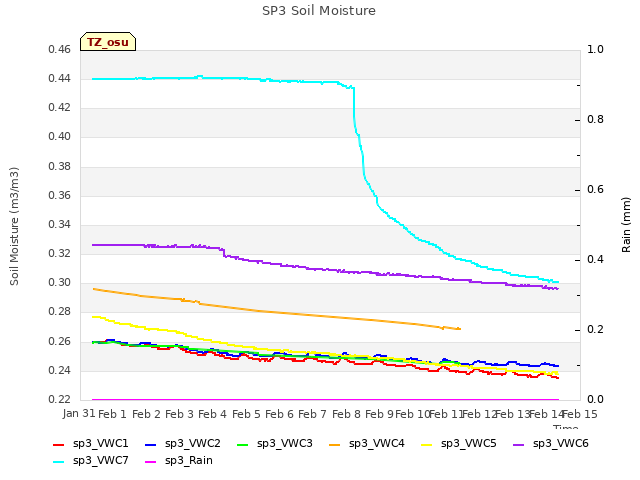Click the cyan sp3_VWC7 legend swatch
The image size is (640, 480).
pos(59,462)
